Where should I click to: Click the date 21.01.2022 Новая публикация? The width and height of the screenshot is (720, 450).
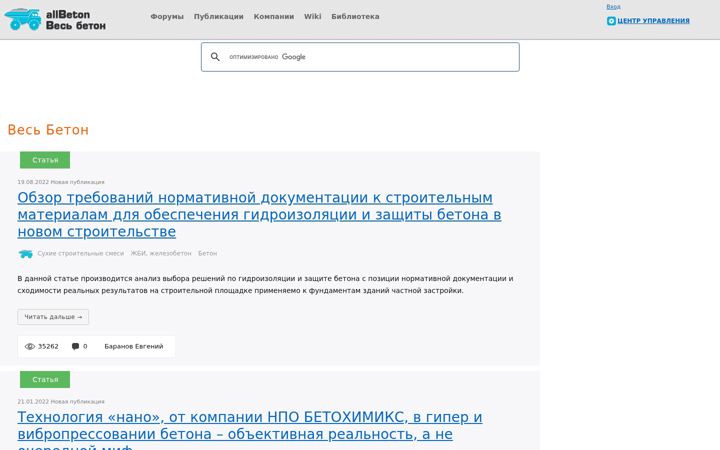61,401
